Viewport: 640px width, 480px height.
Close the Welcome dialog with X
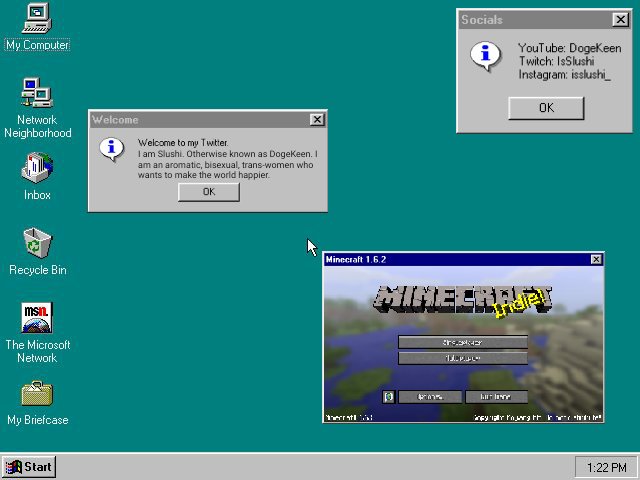[x=317, y=120]
